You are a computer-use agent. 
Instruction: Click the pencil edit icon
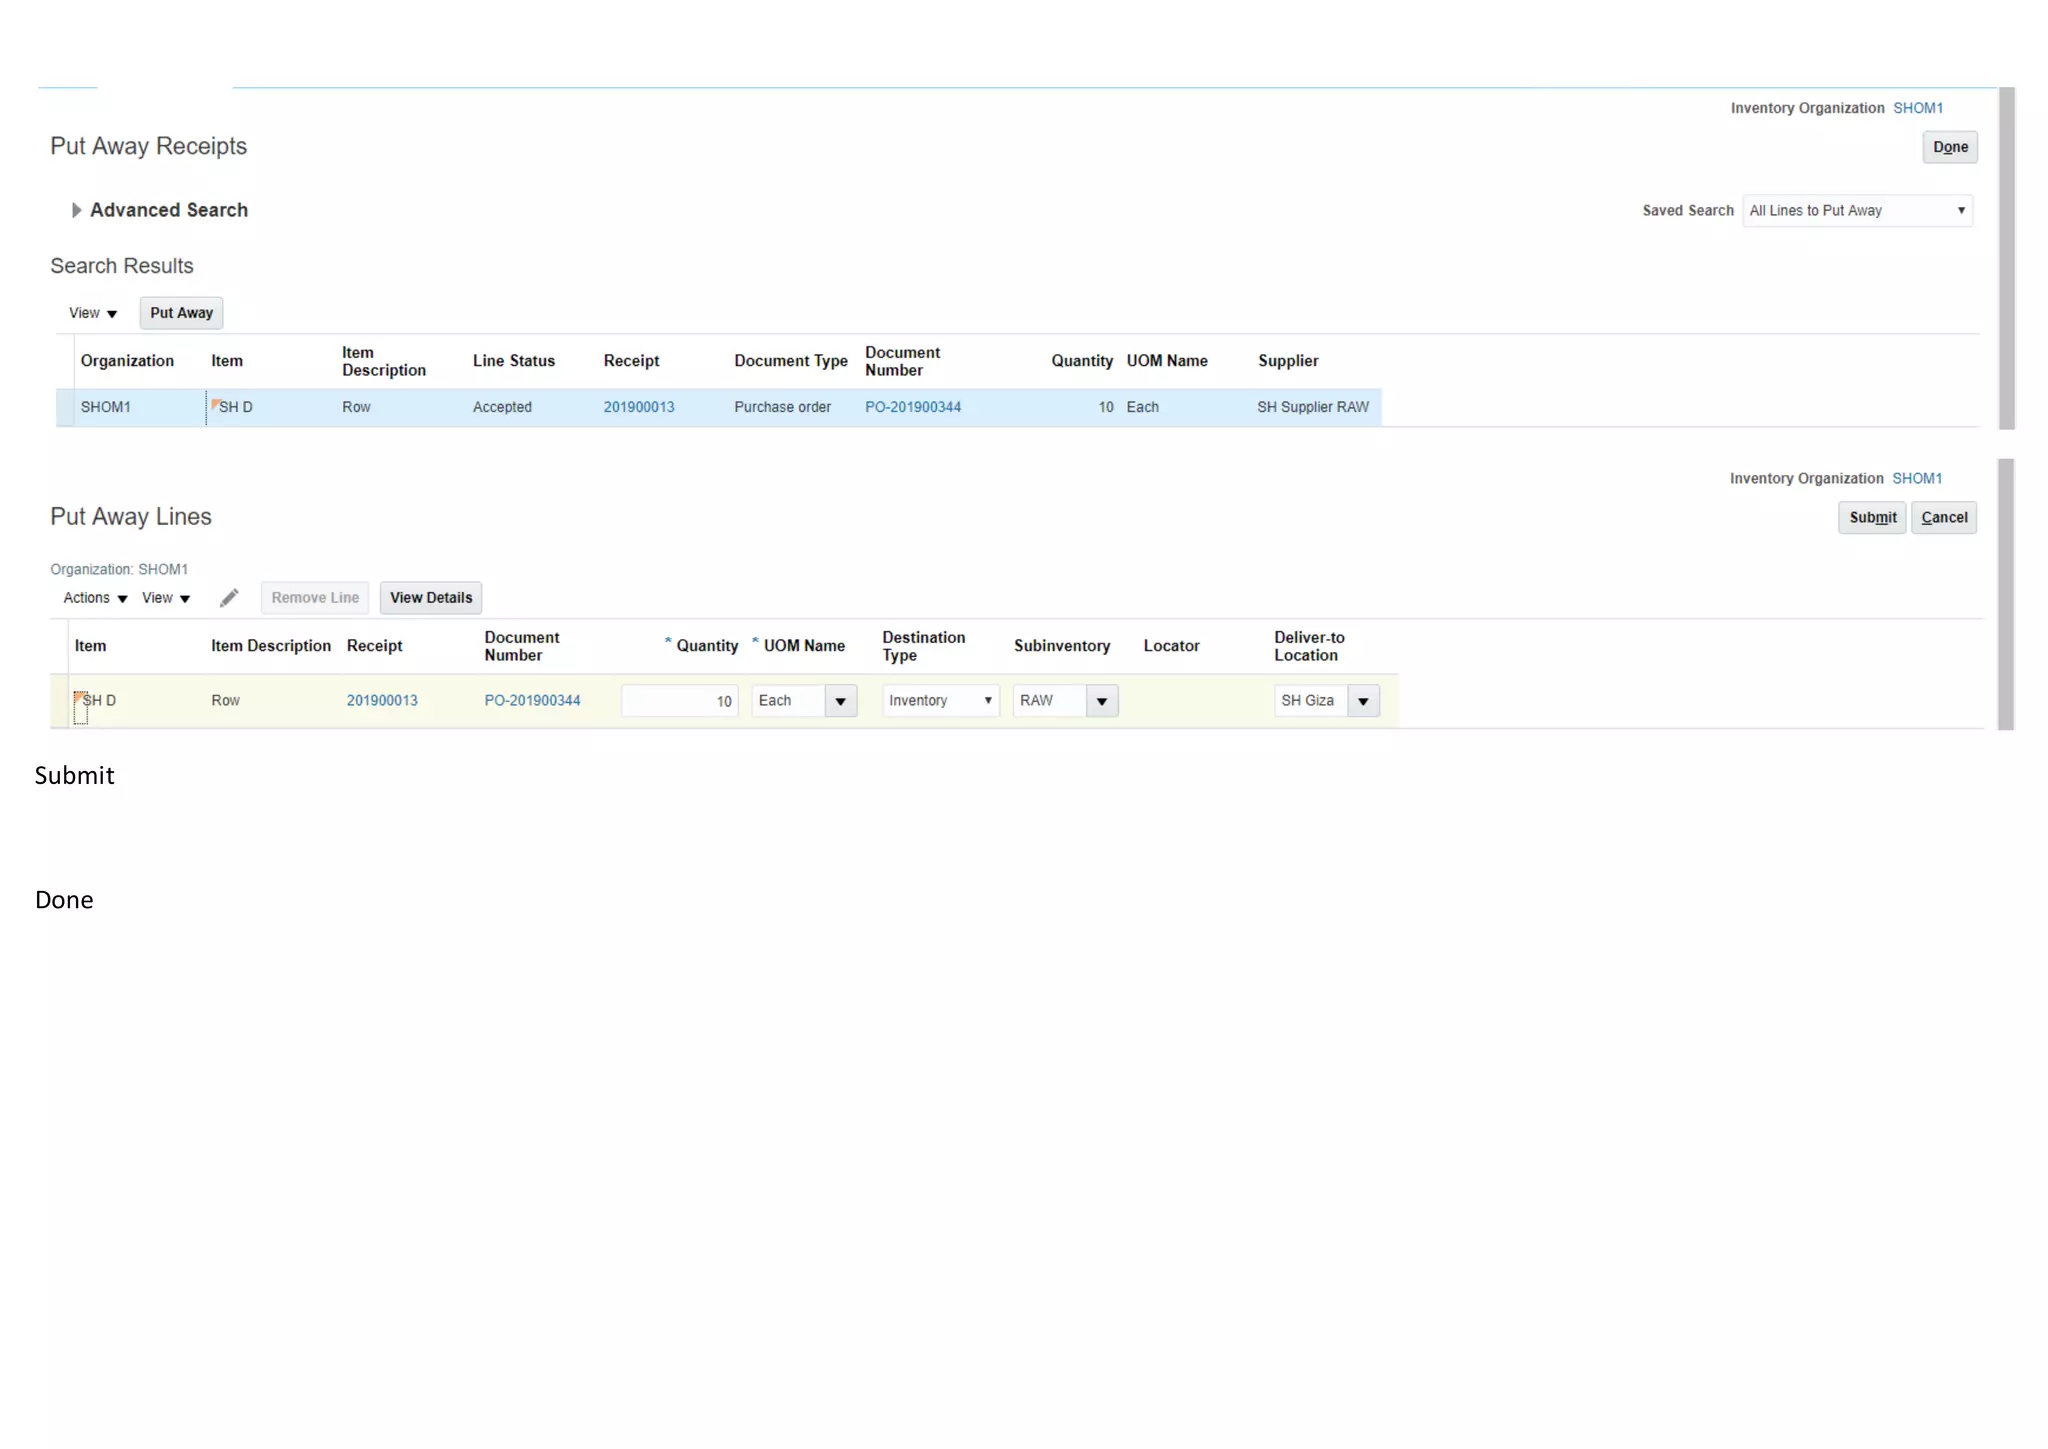point(229,598)
